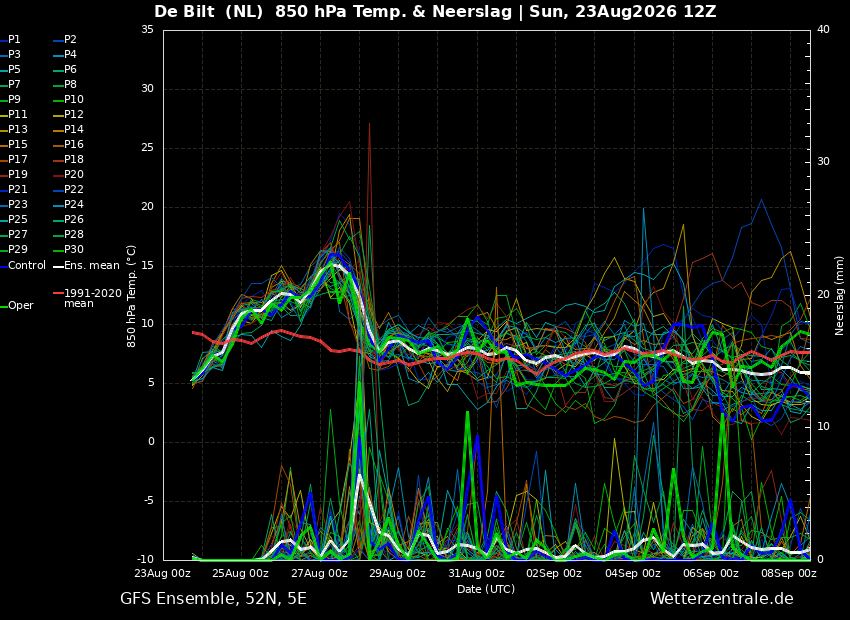Click the P26 legend entry
850x620 pixels.
[68, 219]
